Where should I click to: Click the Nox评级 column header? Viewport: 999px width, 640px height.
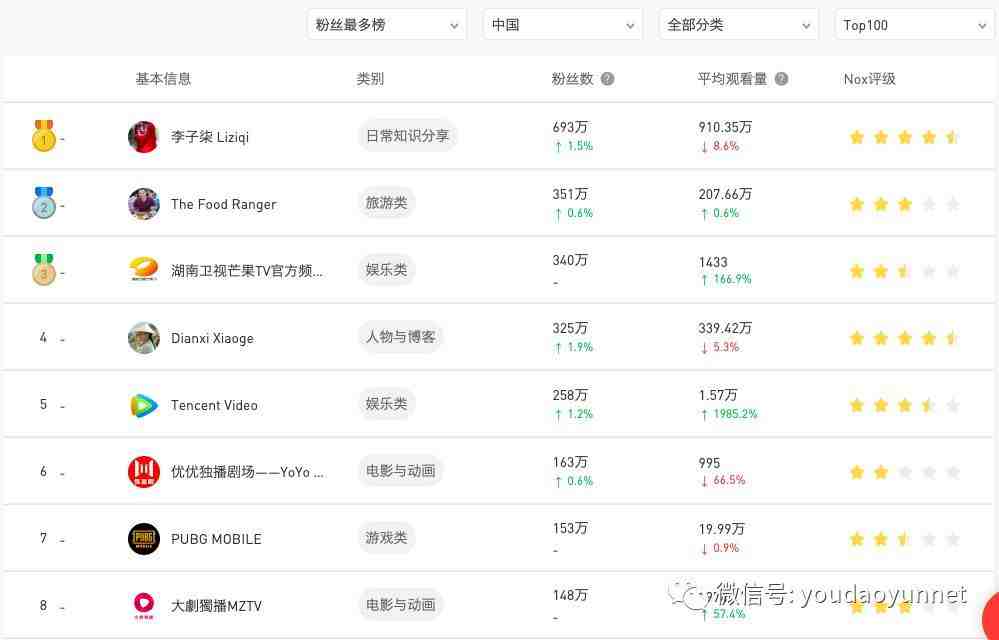tap(870, 79)
